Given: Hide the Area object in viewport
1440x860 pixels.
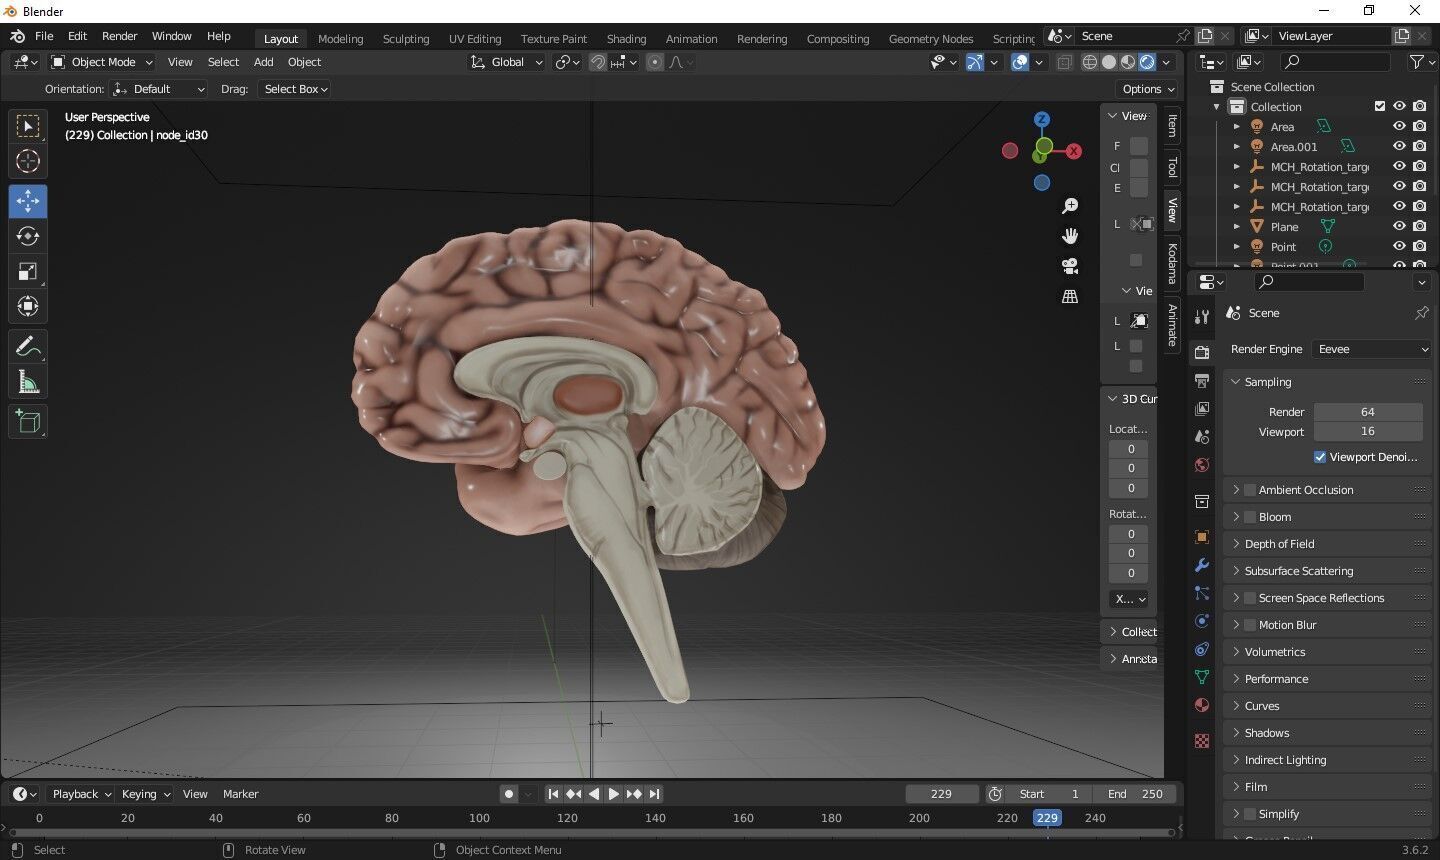Looking at the screenshot, I should pyautogui.click(x=1399, y=126).
